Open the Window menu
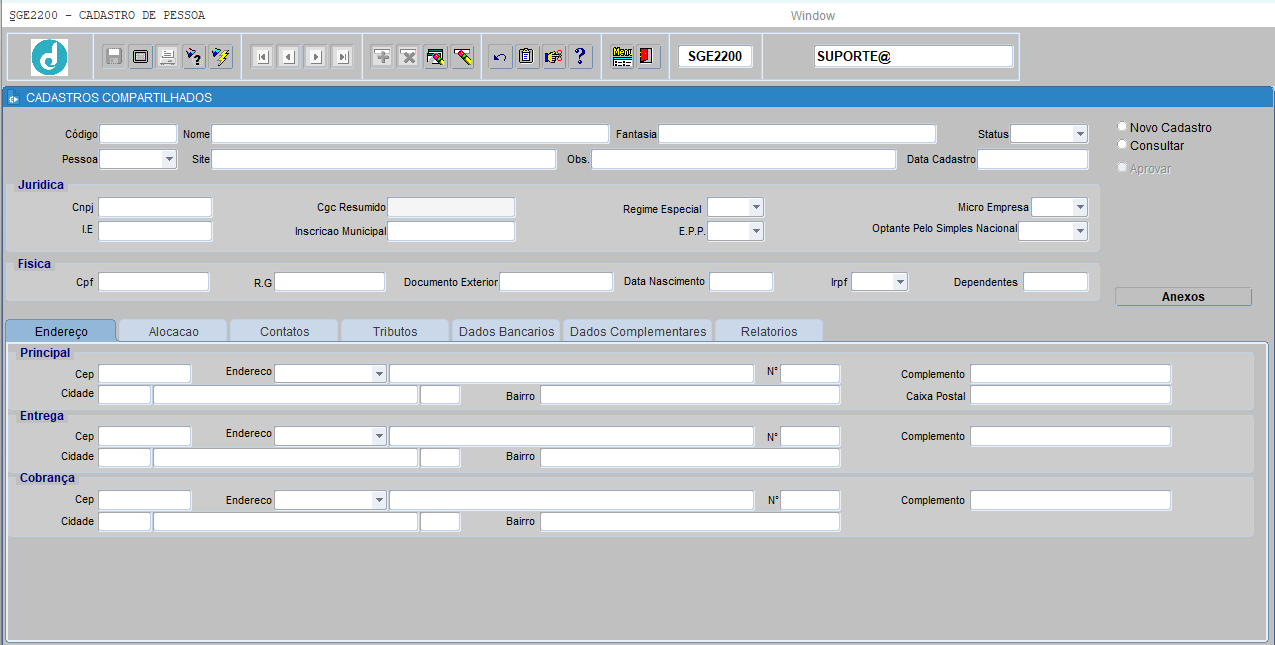The image size is (1275, 645). (812, 16)
